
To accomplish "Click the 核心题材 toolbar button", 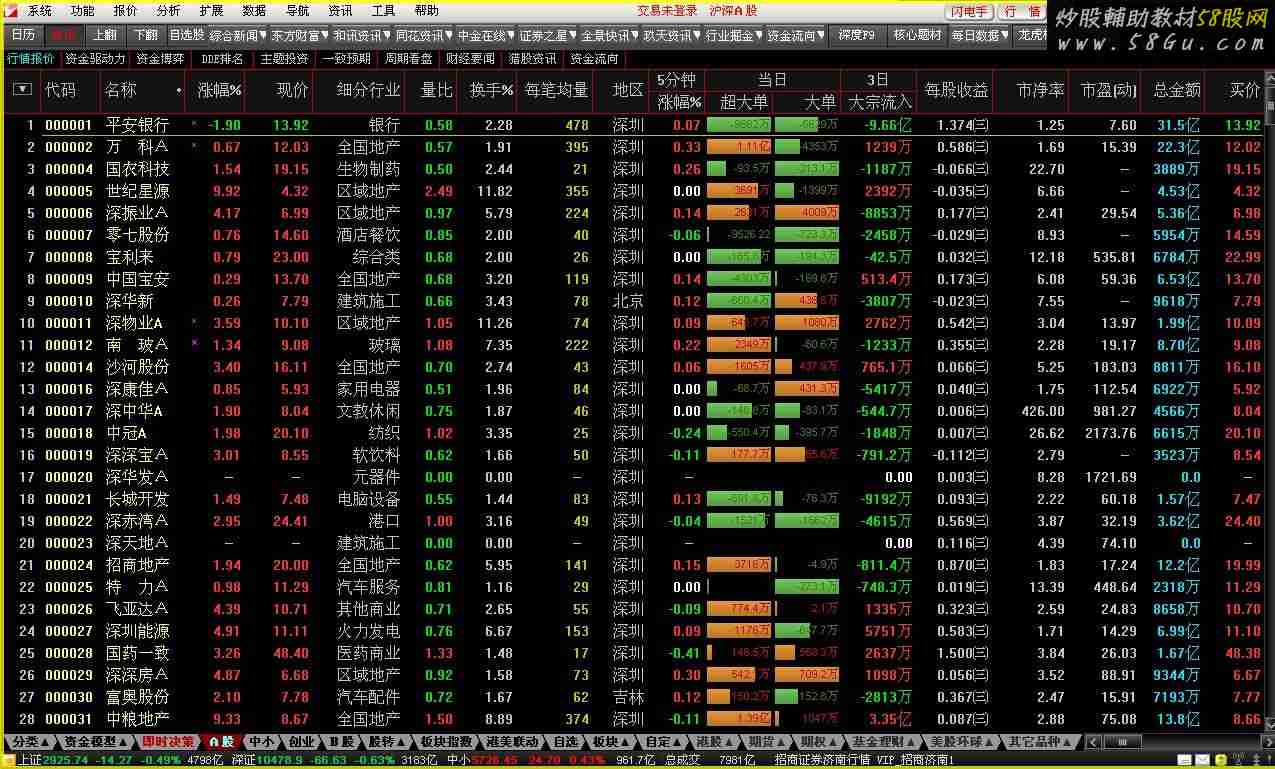I will click(917, 35).
